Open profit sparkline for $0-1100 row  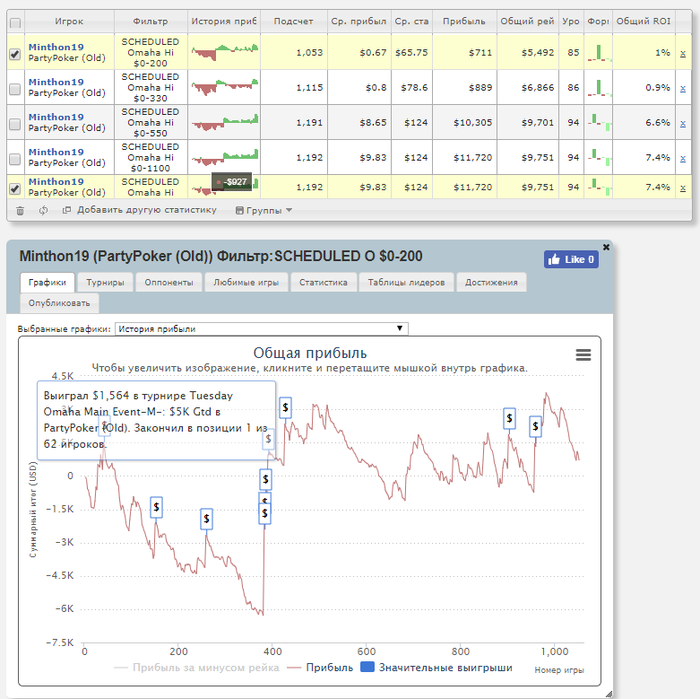pyautogui.click(x=225, y=157)
